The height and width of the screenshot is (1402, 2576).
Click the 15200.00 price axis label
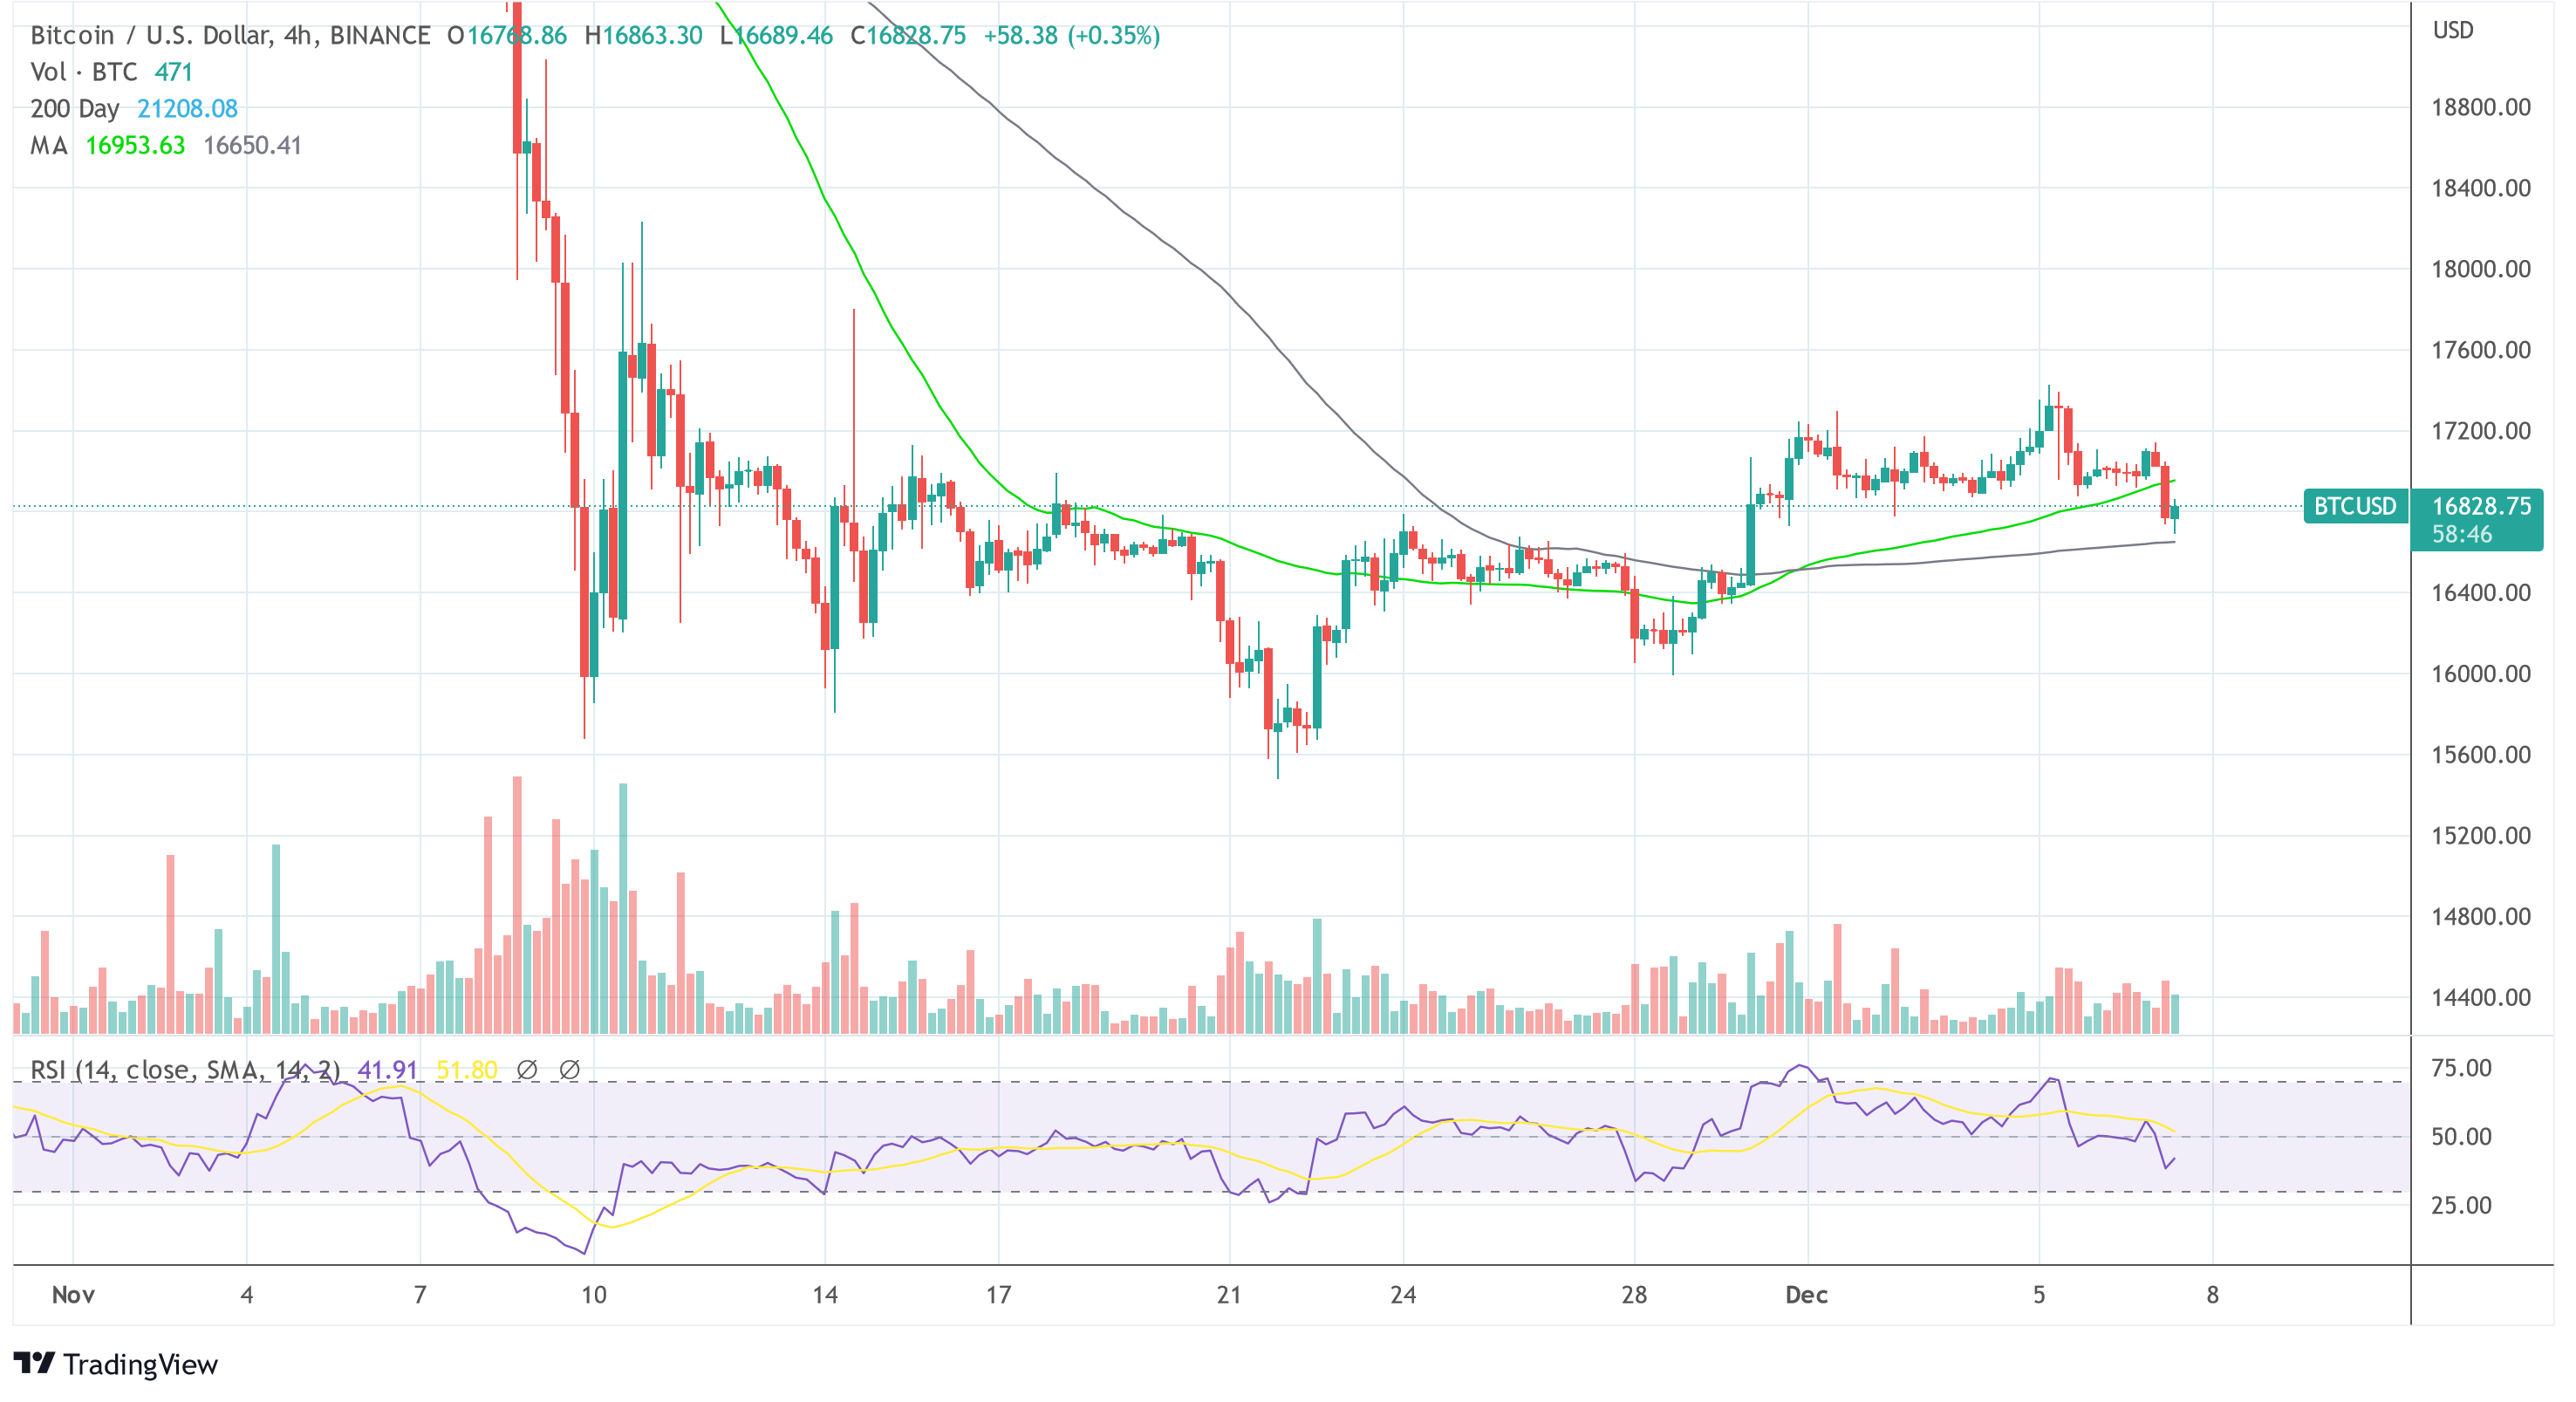click(2481, 837)
